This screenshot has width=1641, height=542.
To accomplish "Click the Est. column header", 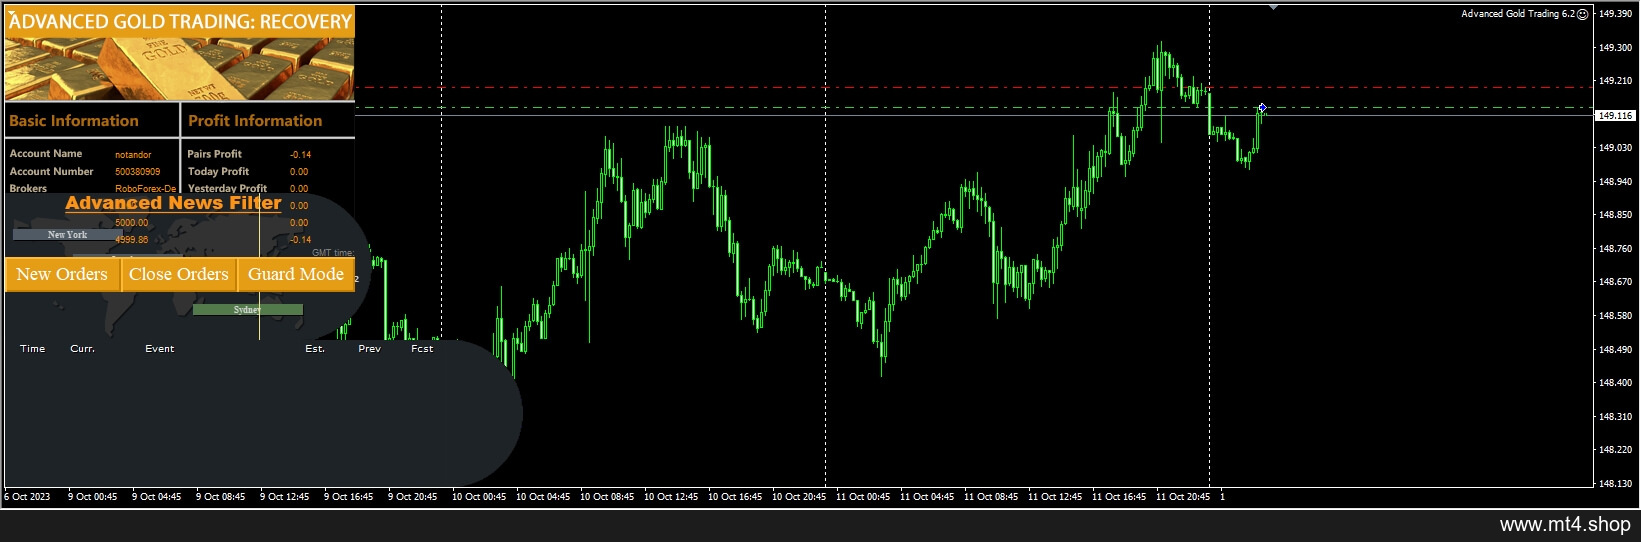I will [315, 349].
